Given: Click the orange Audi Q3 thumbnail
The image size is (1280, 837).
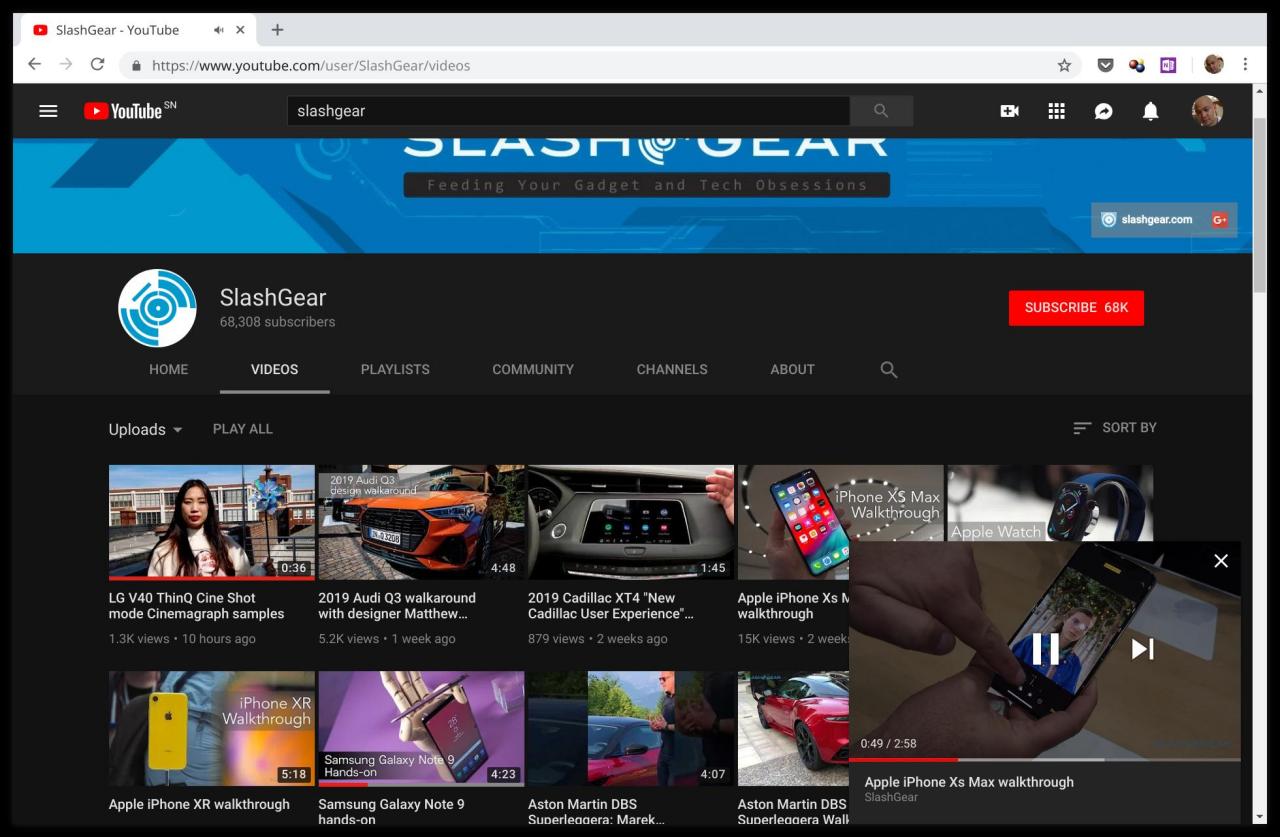Looking at the screenshot, I should [x=421, y=522].
